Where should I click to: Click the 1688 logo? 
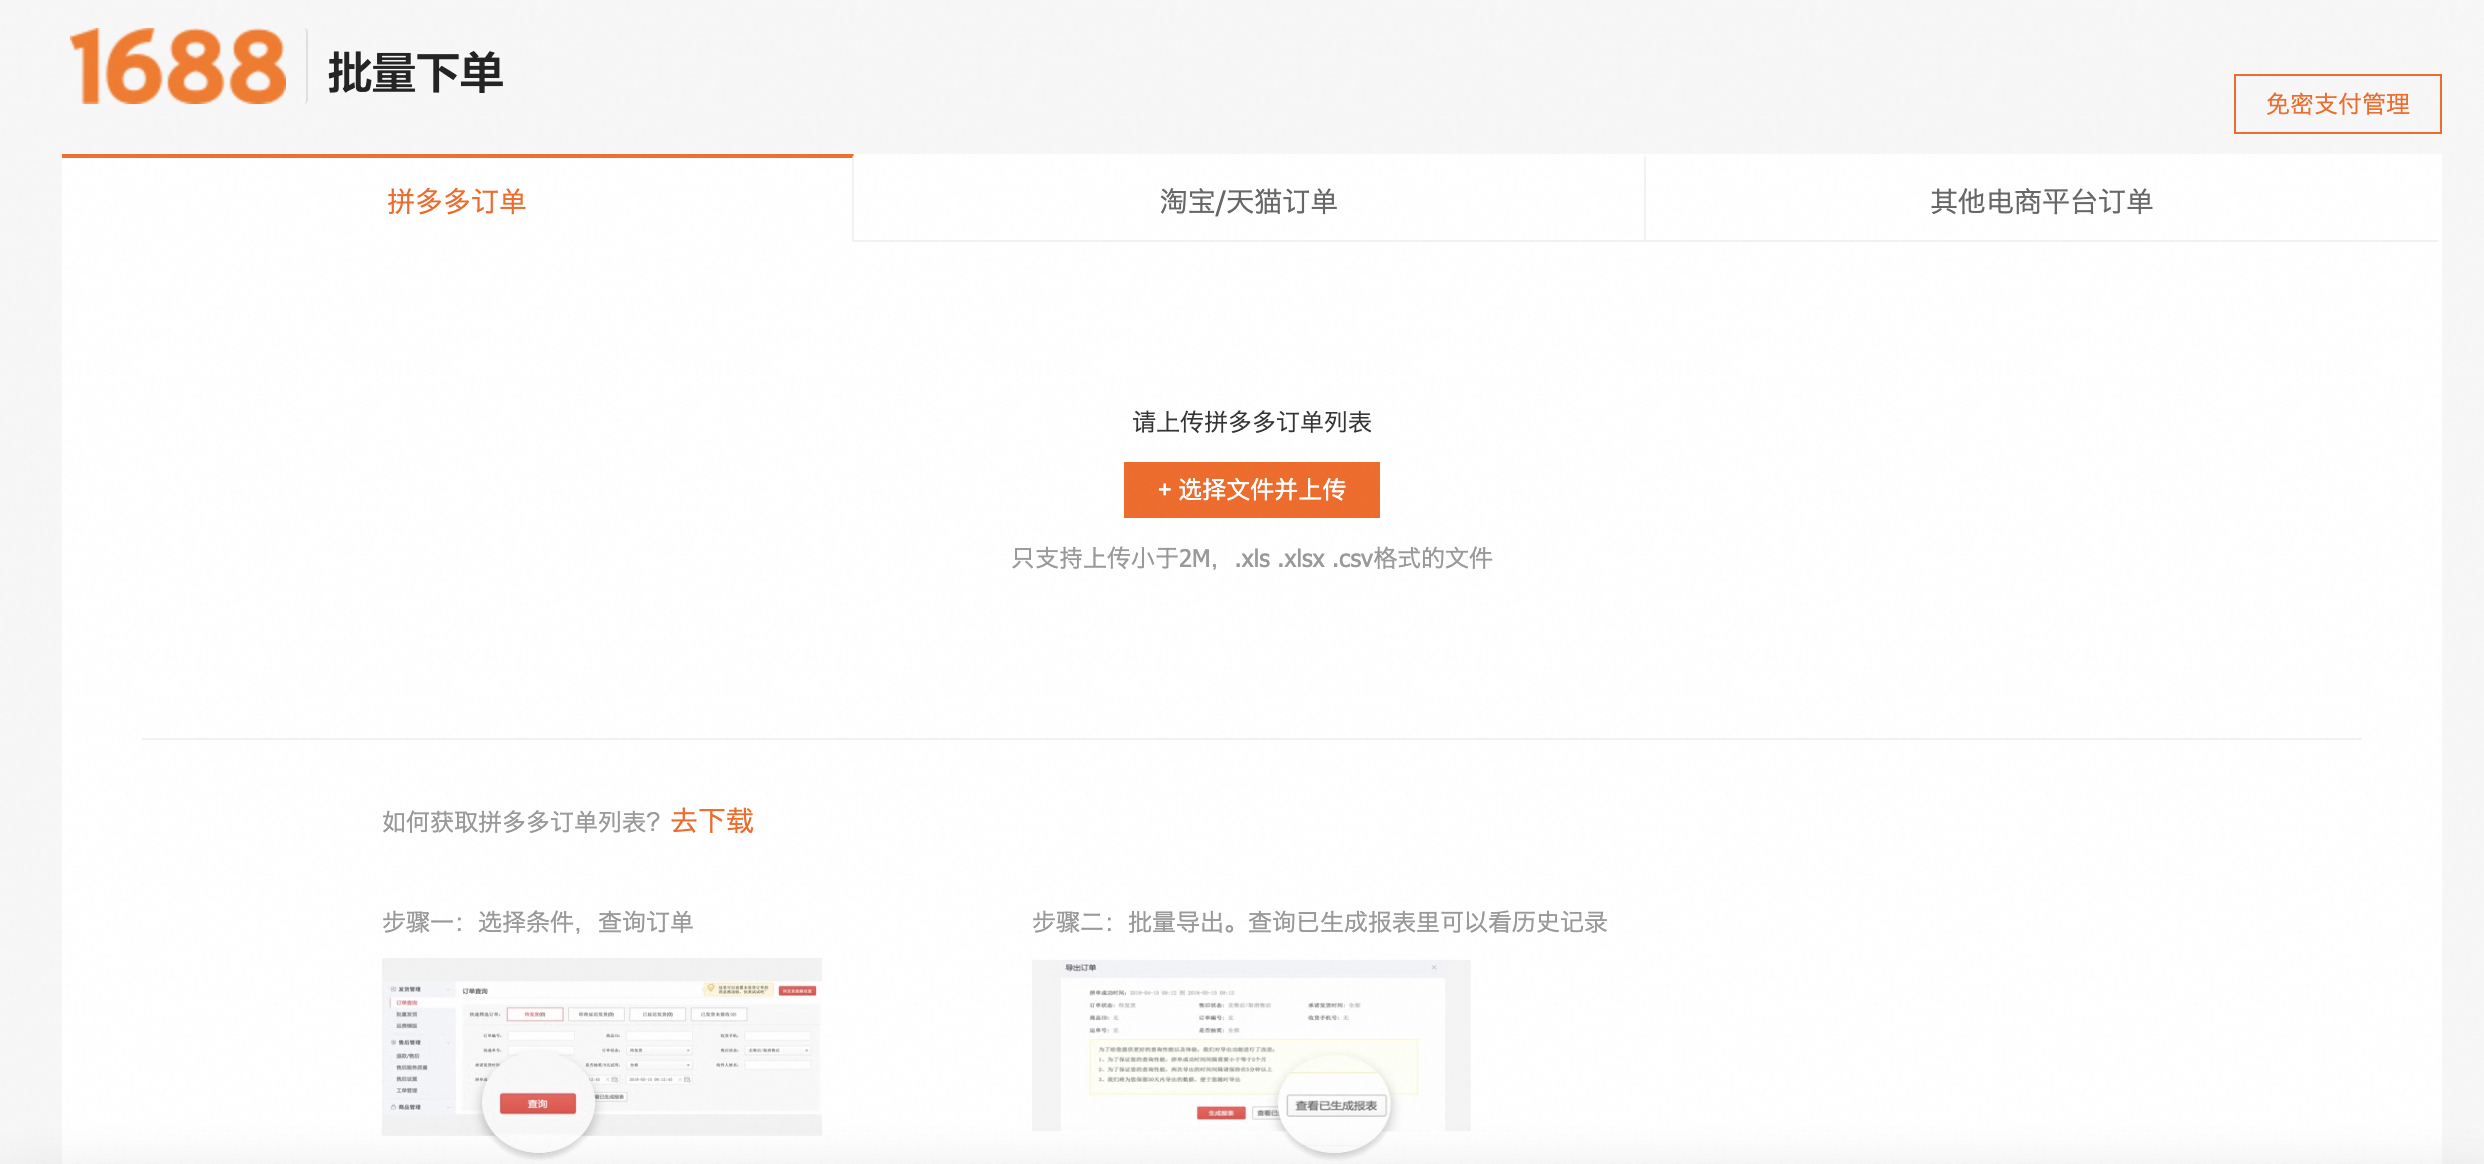(x=178, y=67)
